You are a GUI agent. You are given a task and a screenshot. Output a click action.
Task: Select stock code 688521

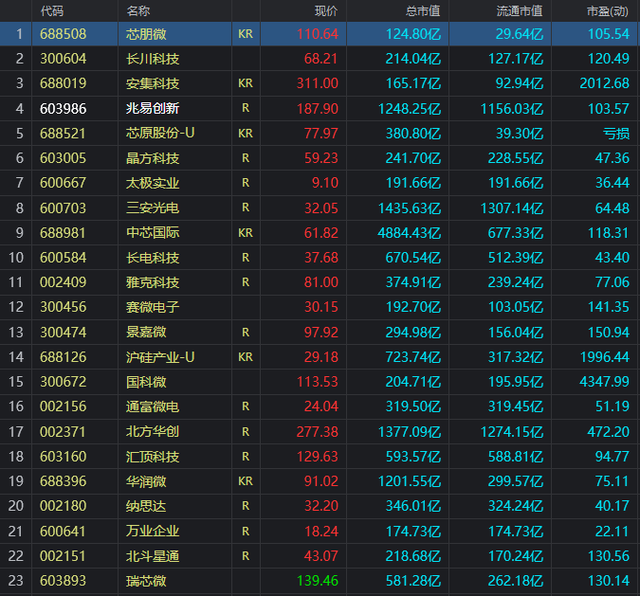[63, 133]
